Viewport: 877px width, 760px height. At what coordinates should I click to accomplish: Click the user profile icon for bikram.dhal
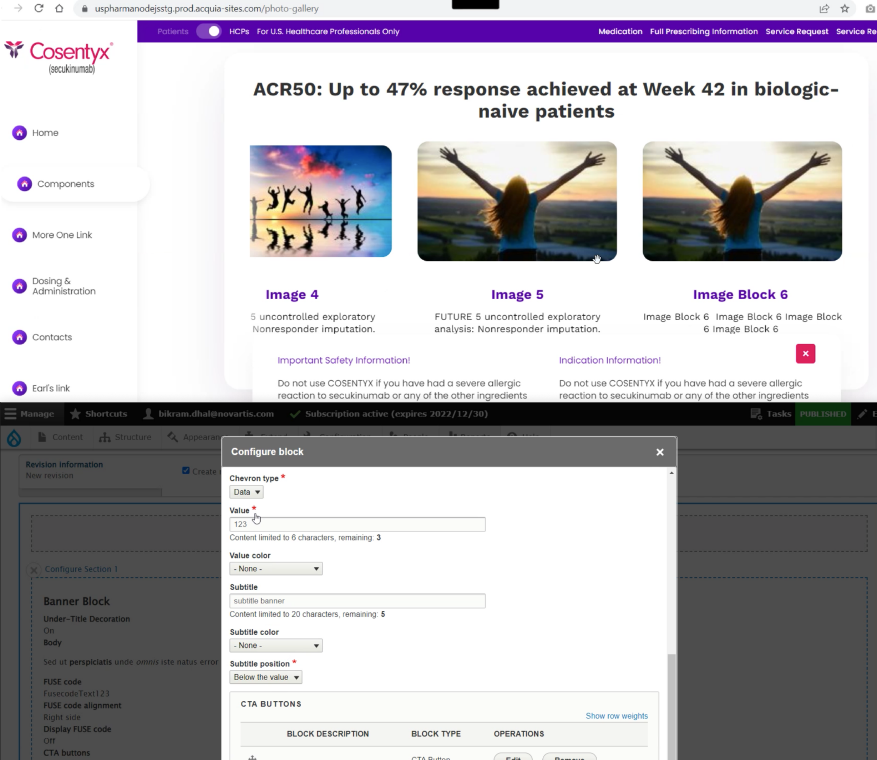coord(148,414)
